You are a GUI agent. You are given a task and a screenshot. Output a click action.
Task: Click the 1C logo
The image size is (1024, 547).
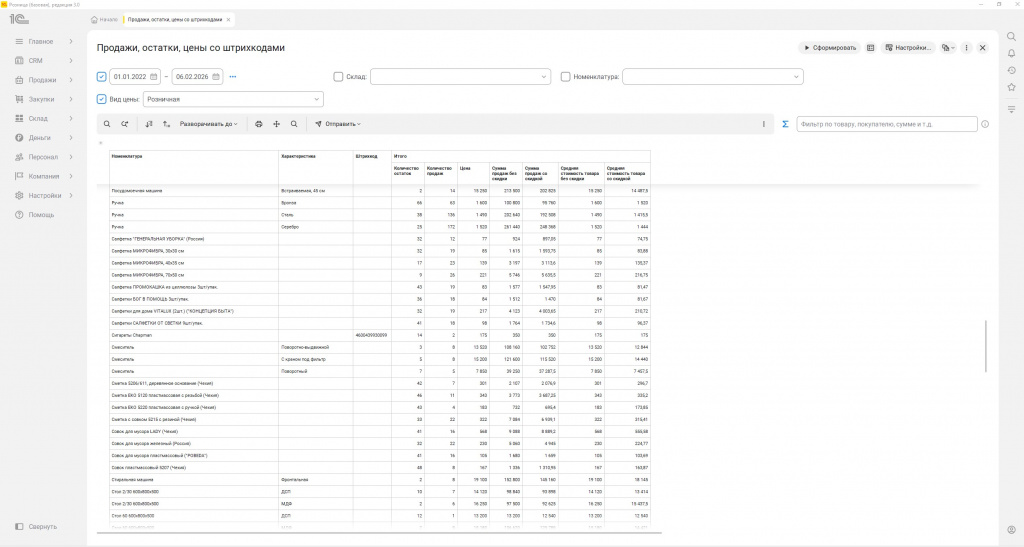(18, 20)
